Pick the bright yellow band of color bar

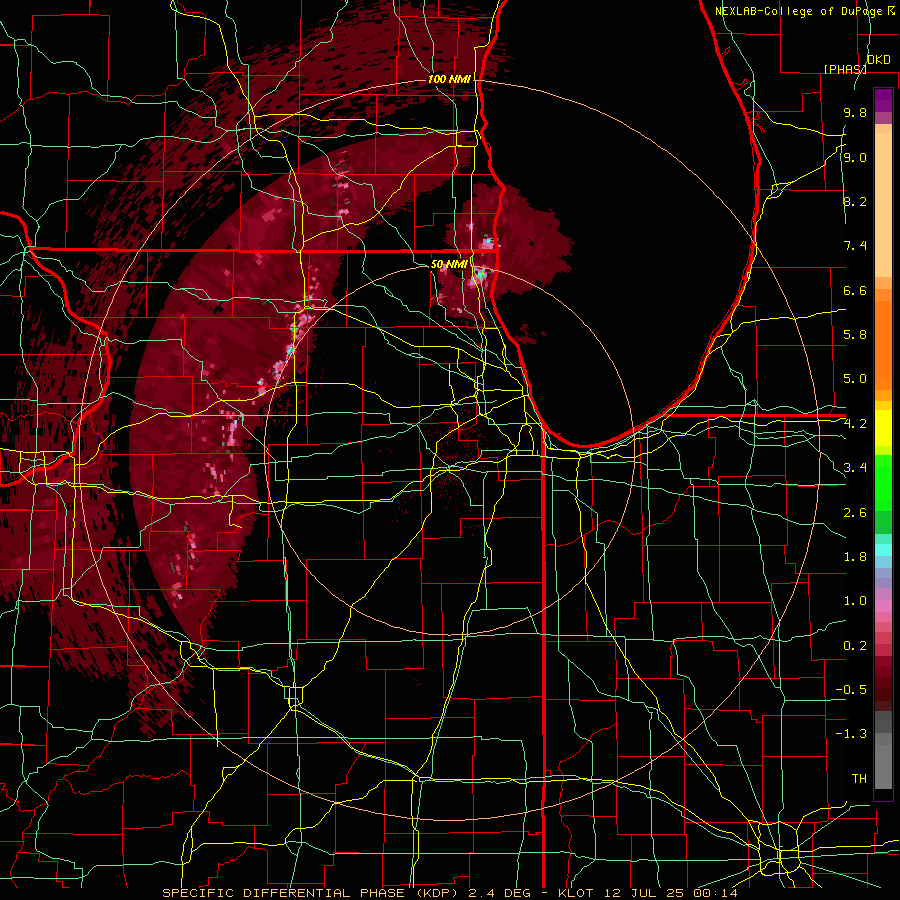point(883,428)
